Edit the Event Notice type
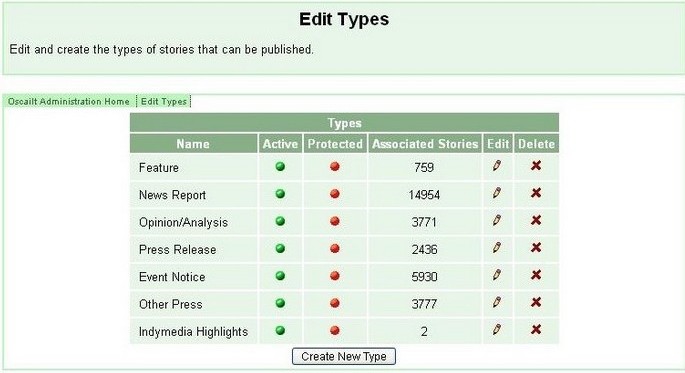685x373 pixels. pos(497,275)
